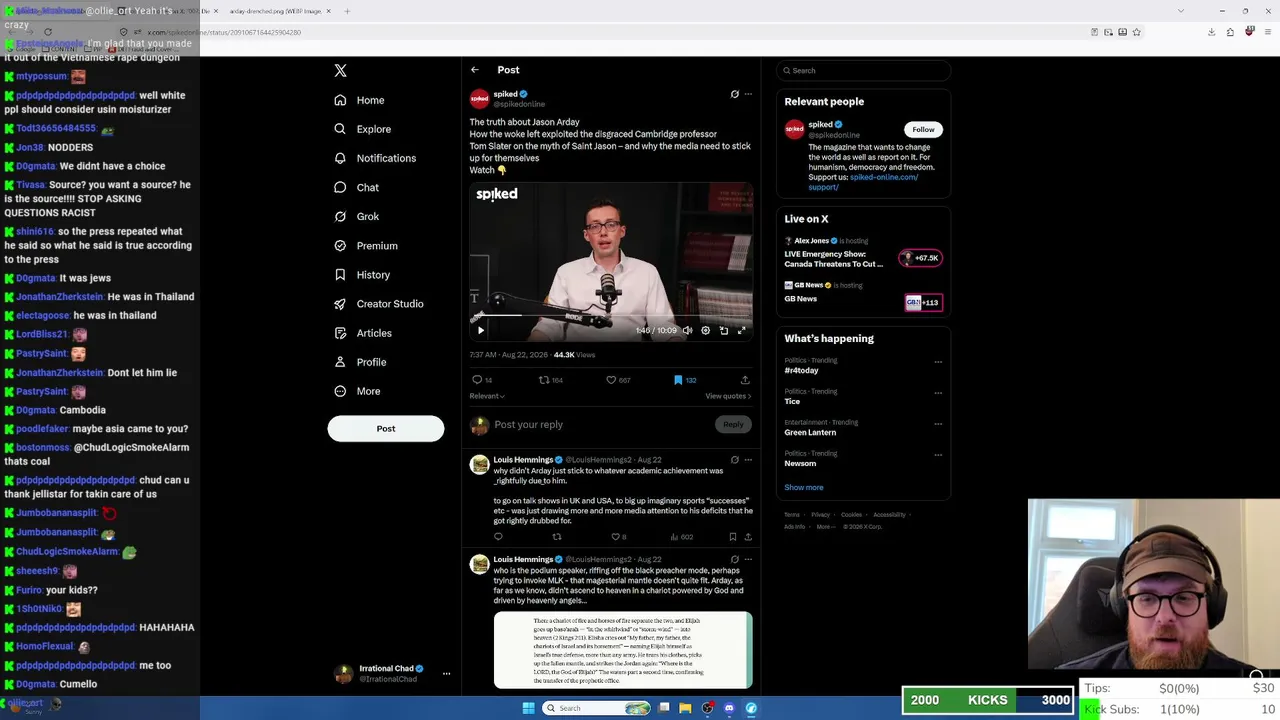Open options for Tice trend

point(938,393)
